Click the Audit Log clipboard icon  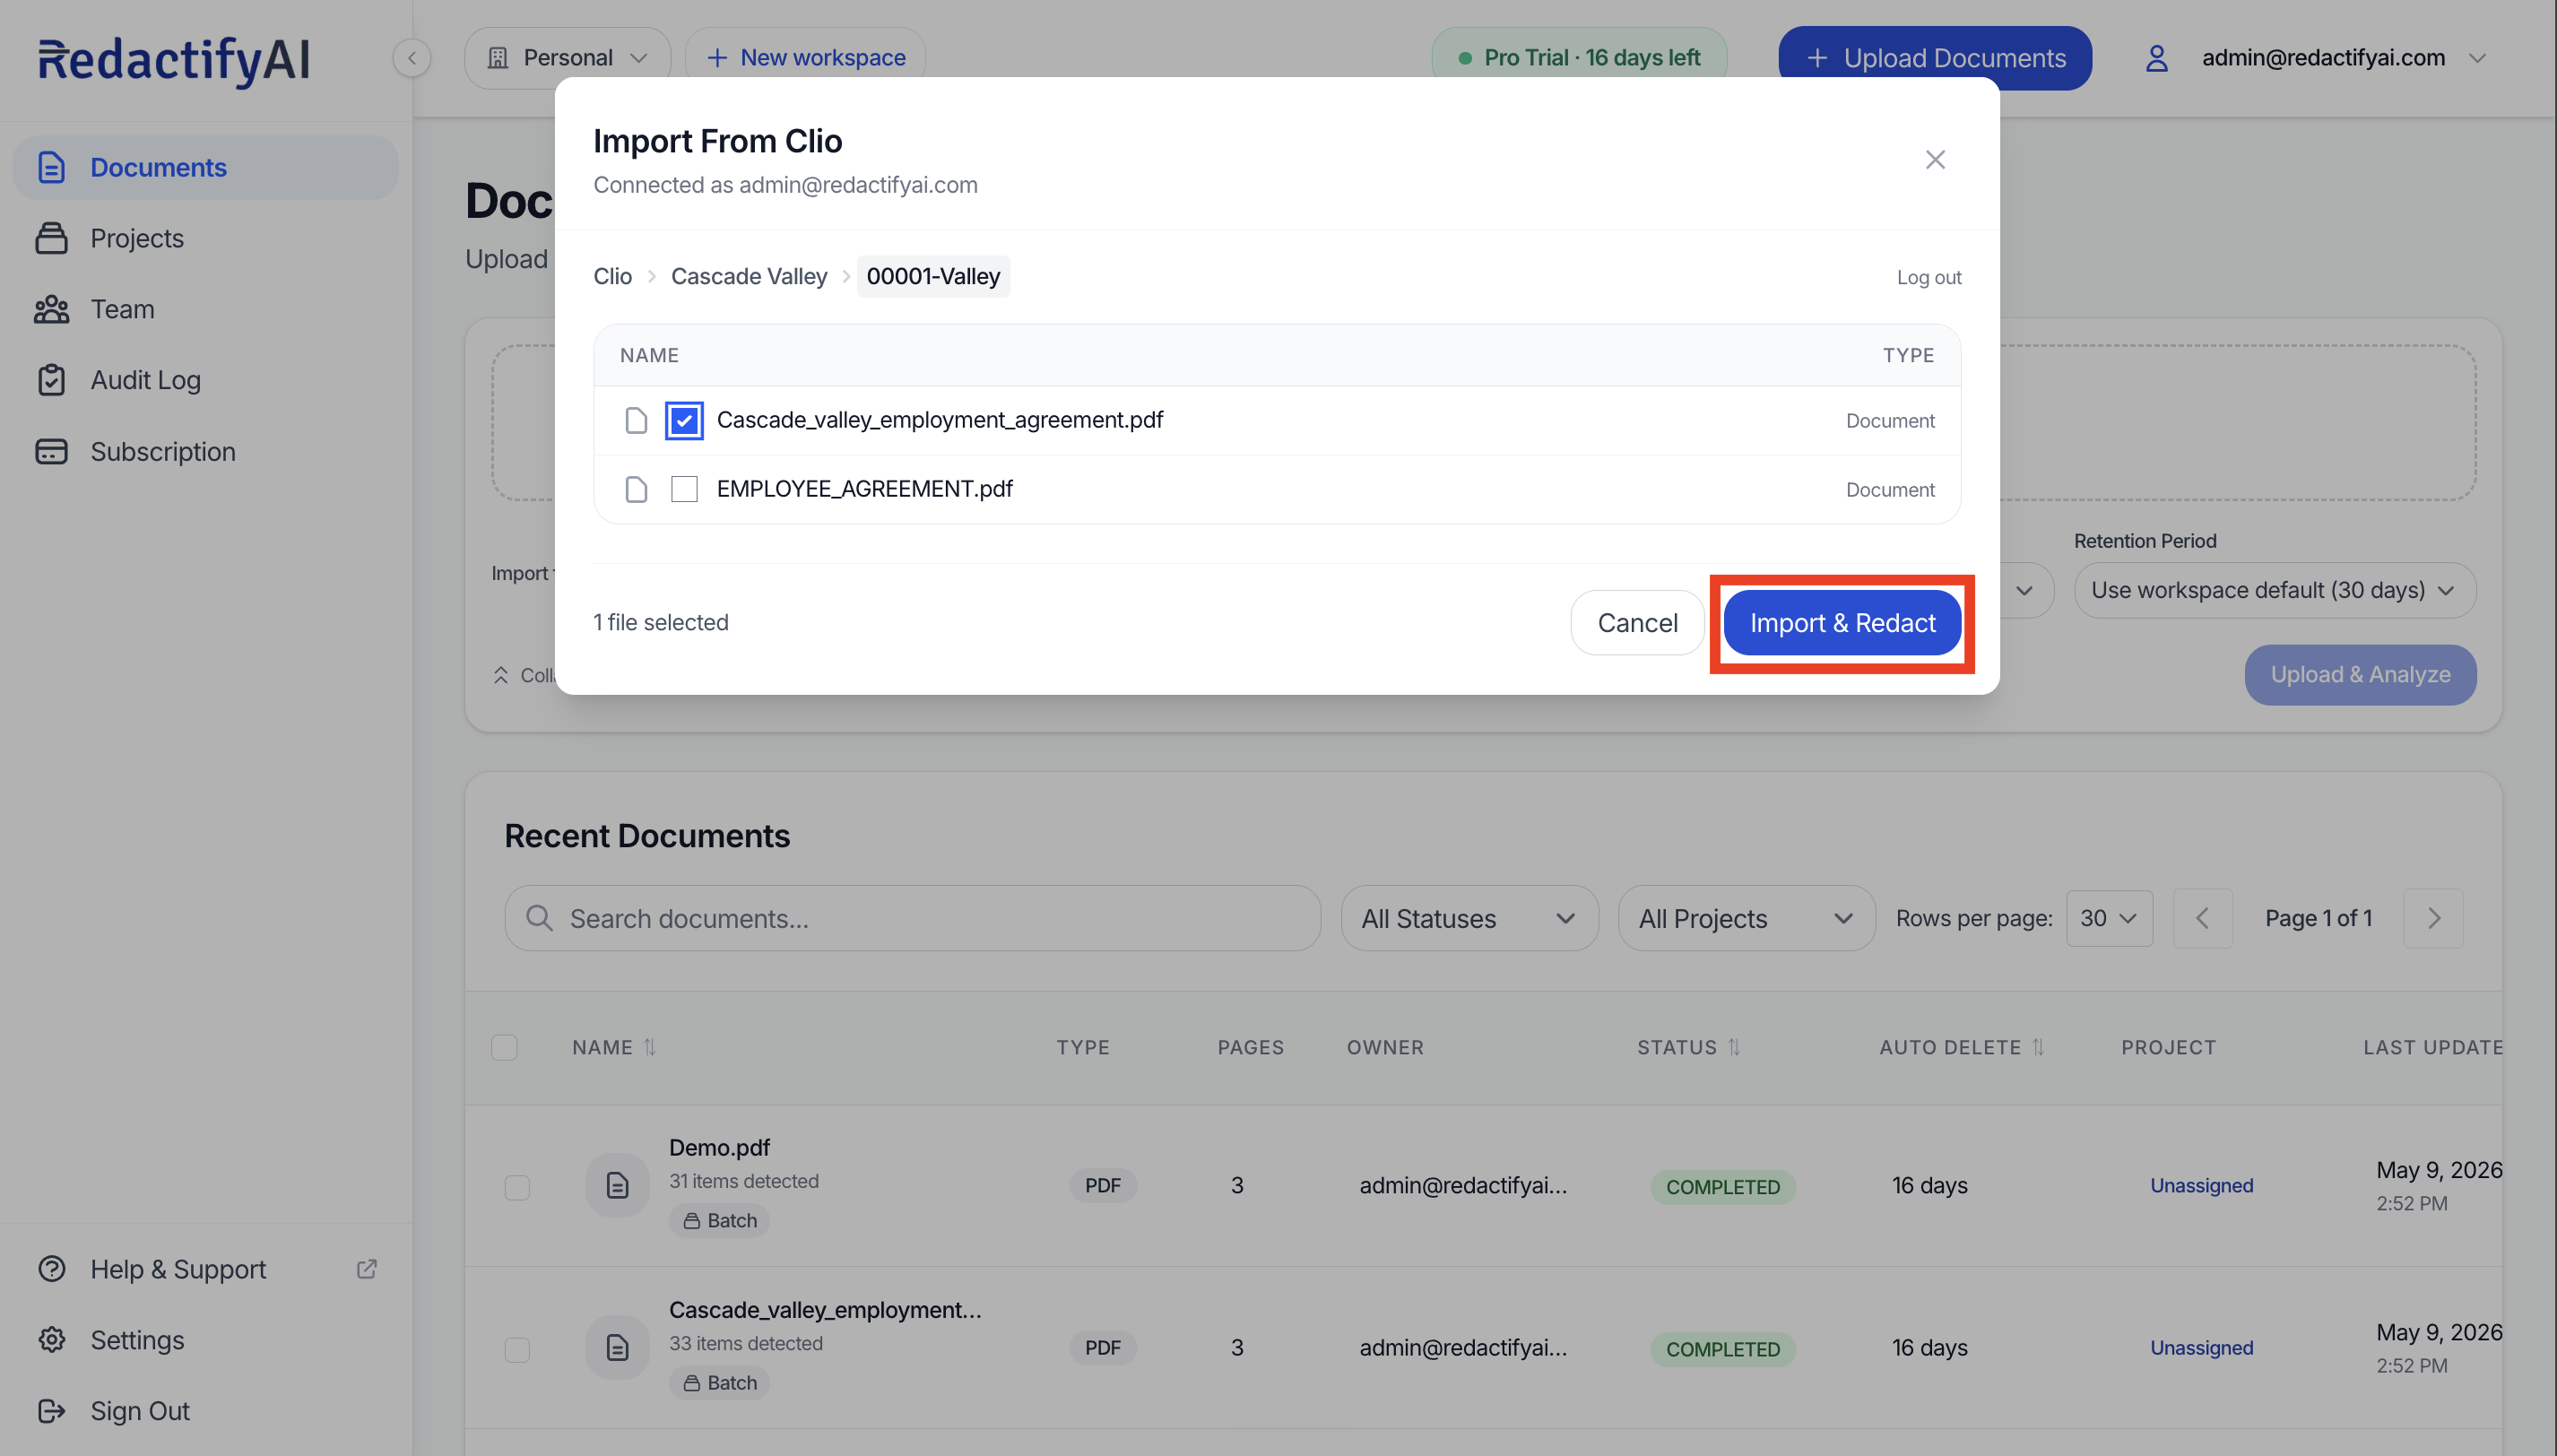pyautogui.click(x=51, y=380)
